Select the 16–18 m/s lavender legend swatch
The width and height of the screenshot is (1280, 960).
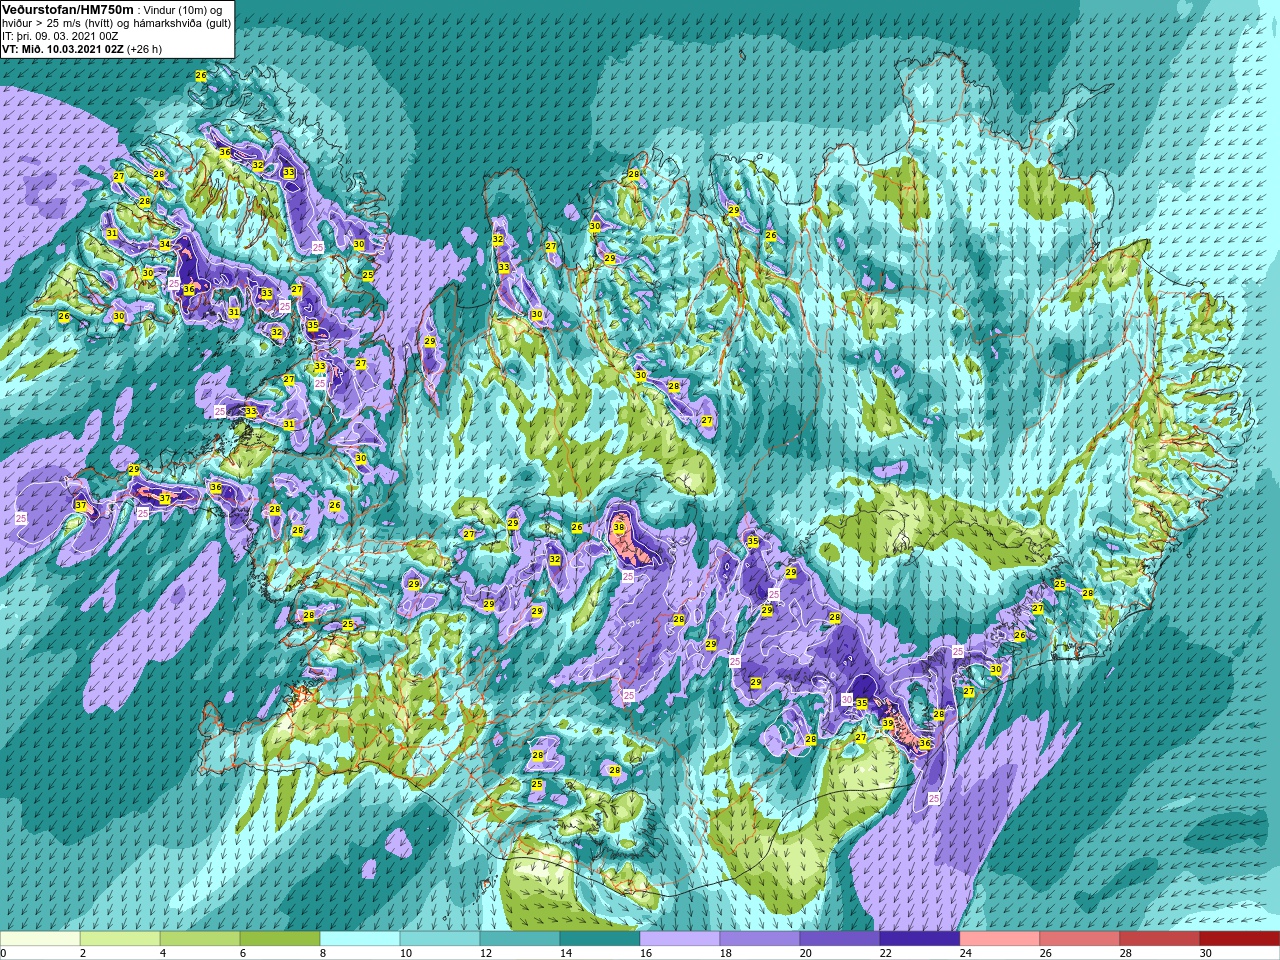(x=680, y=939)
